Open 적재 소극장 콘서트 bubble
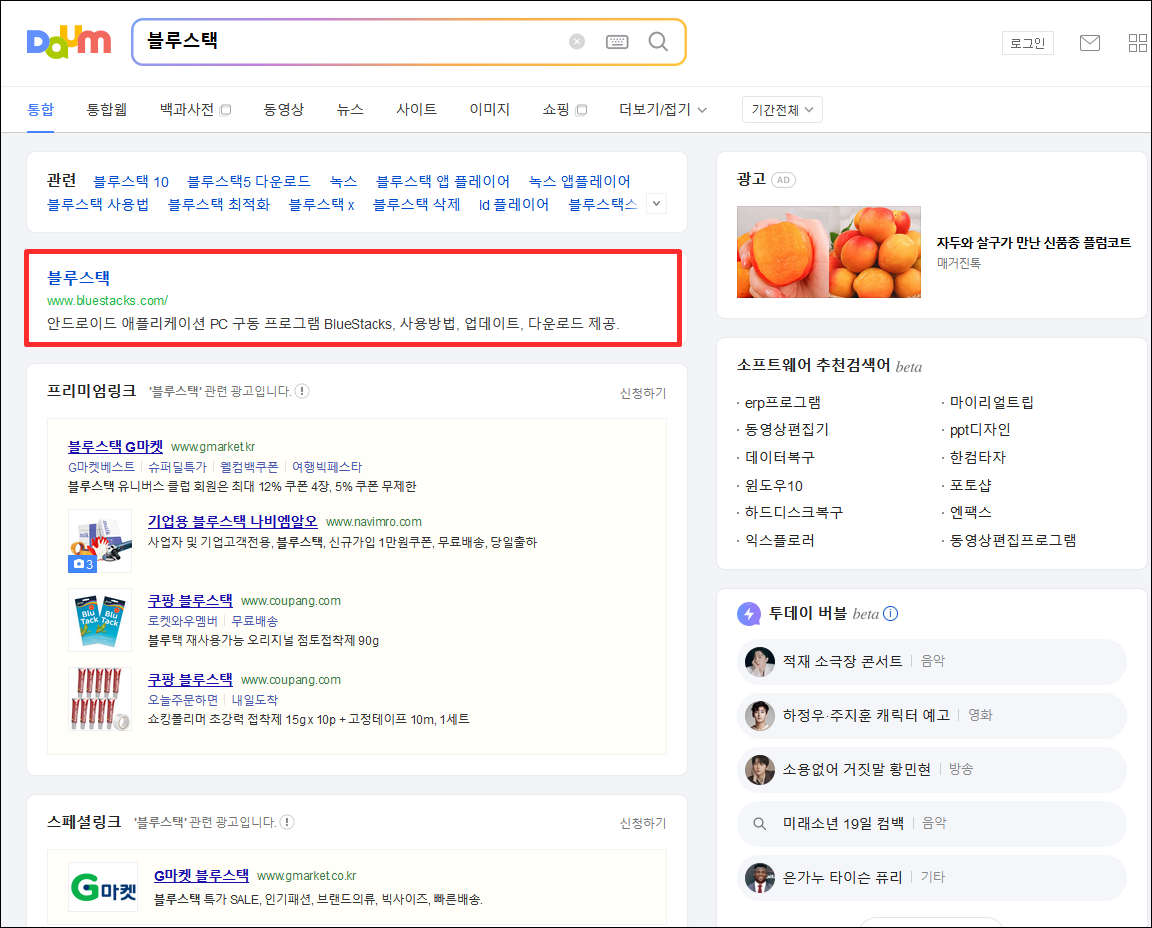 (932, 661)
